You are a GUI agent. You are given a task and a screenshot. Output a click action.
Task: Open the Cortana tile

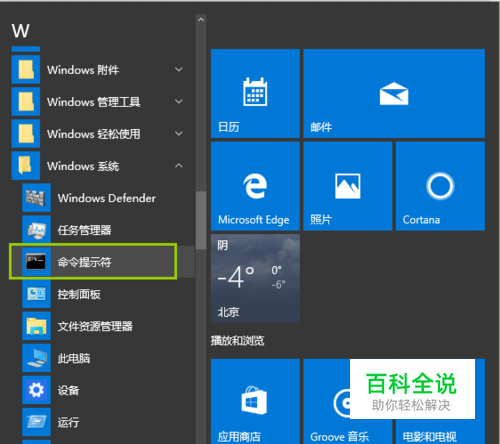pos(440,186)
